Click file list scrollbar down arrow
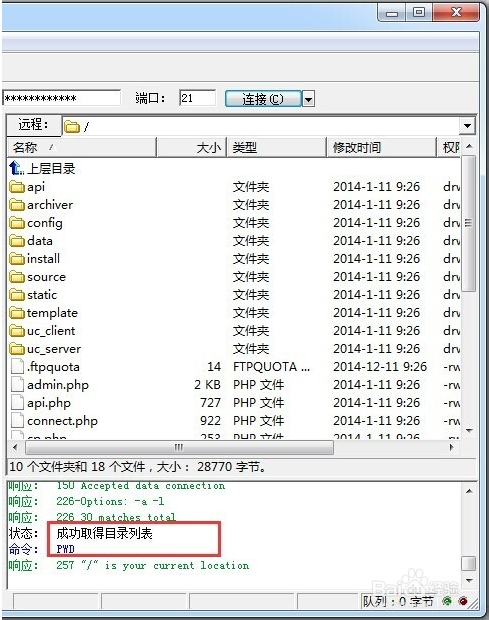The width and height of the screenshot is (489, 620). click(469, 430)
